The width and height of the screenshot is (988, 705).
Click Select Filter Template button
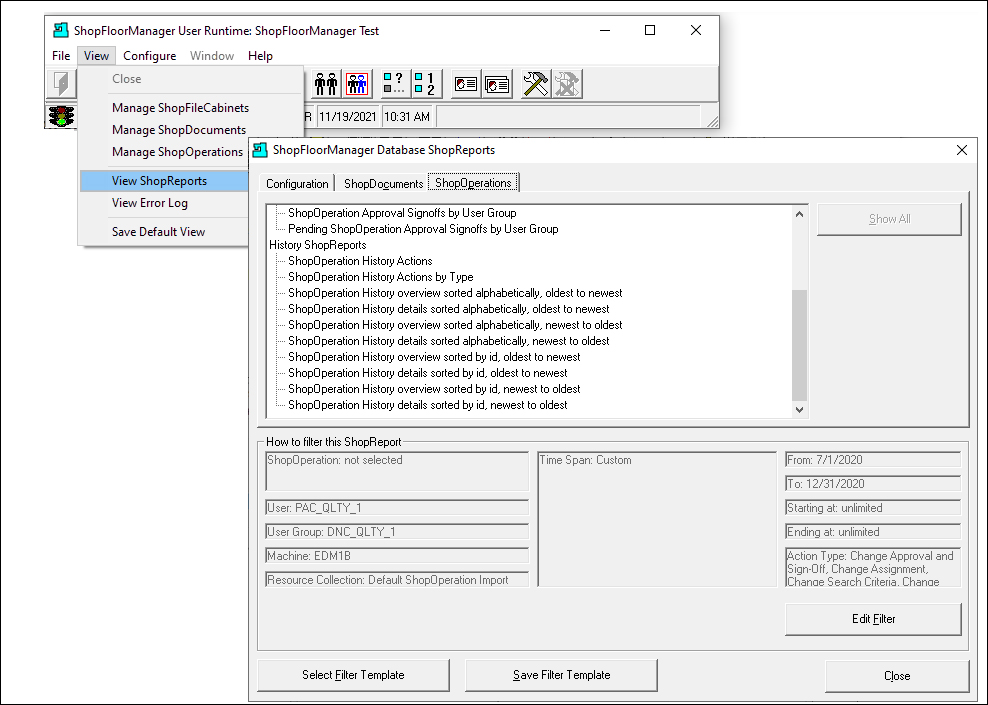click(353, 675)
